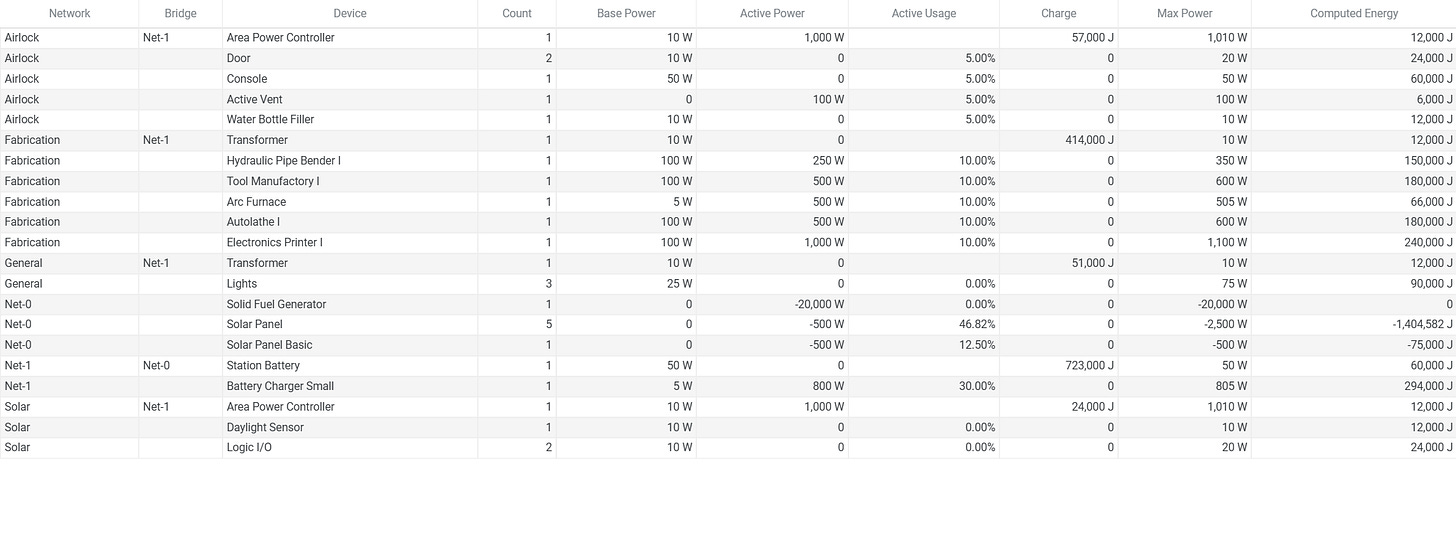Viewport: 1456px width, 546px height.
Task: Sort by the Network column header
Action: 69,14
